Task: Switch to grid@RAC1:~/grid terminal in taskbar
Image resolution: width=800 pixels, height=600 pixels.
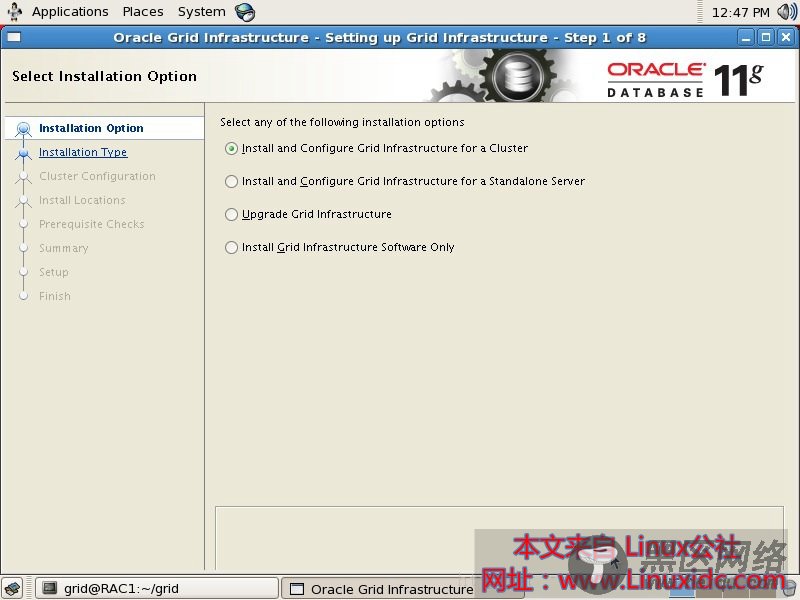Action: point(157,589)
